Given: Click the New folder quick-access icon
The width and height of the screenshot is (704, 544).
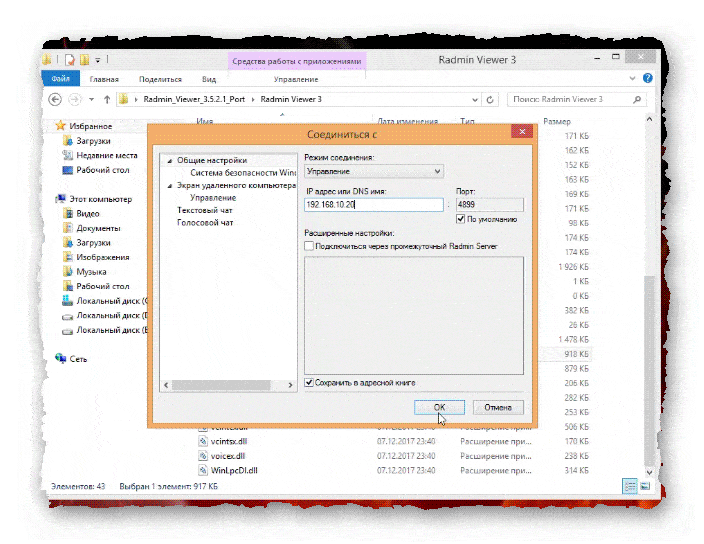Looking at the screenshot, I should [84, 59].
